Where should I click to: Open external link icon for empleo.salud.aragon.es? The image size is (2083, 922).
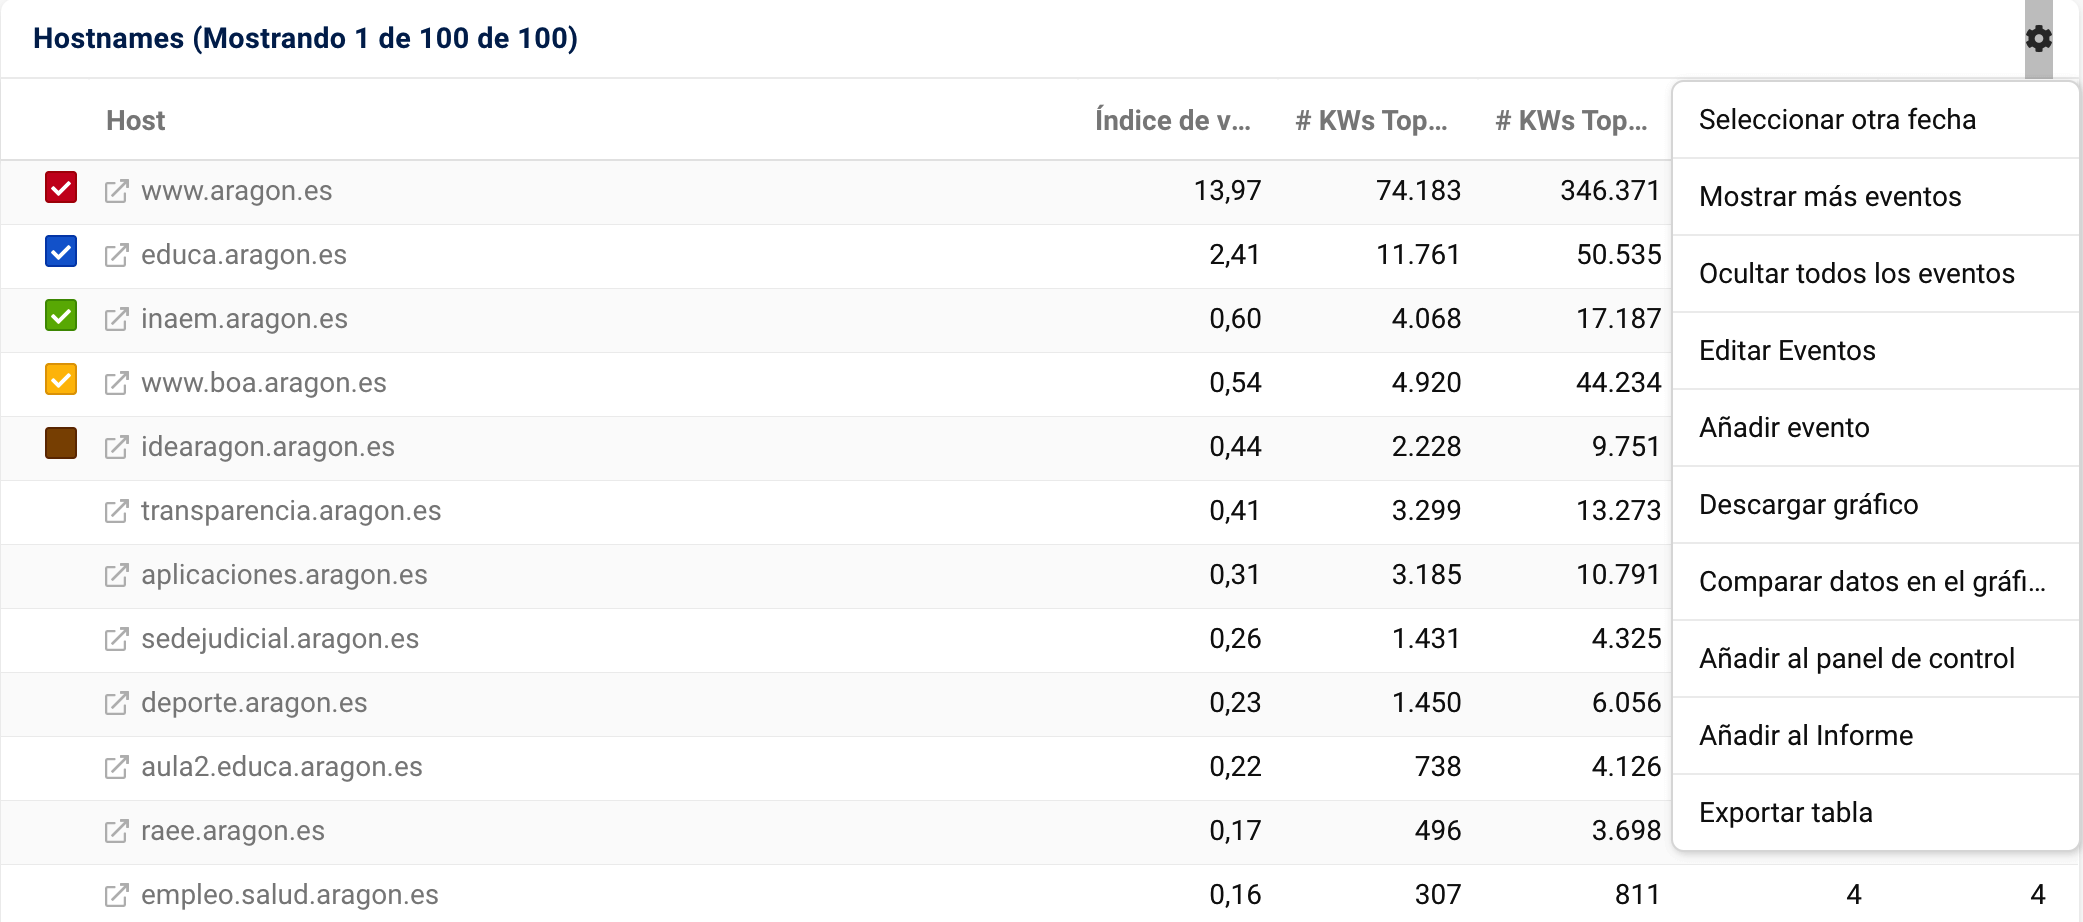click(x=117, y=895)
